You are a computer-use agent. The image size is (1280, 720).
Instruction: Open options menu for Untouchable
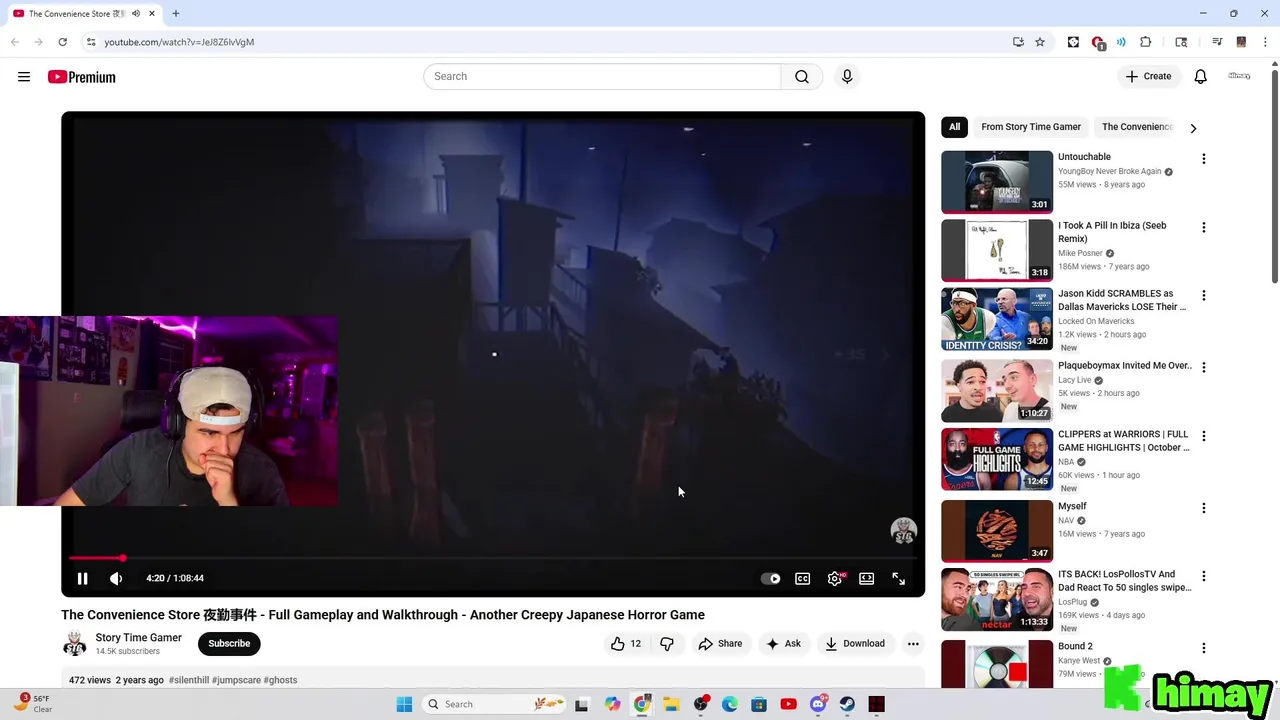(1204, 159)
